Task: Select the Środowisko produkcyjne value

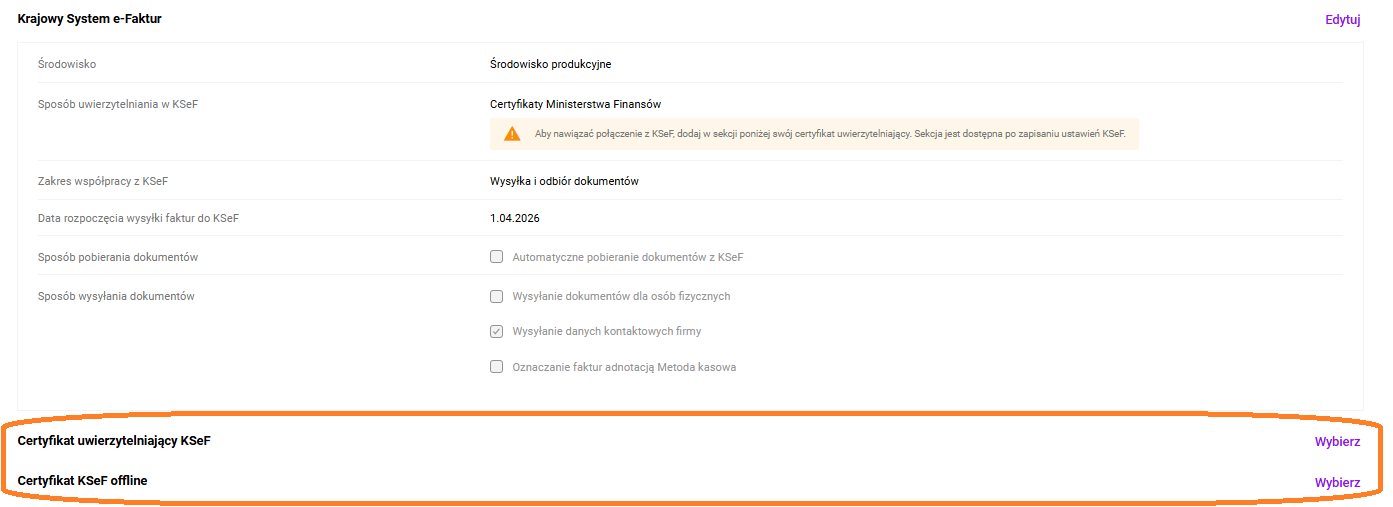Action: [550, 64]
